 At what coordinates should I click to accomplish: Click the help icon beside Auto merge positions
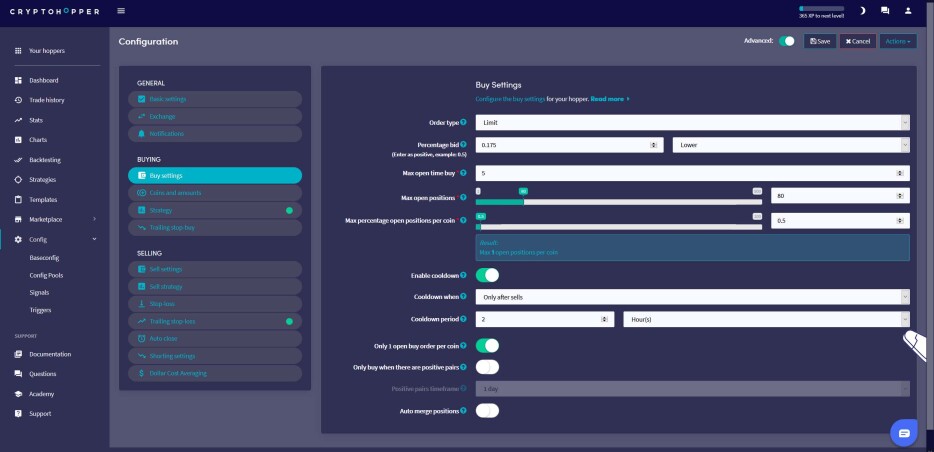[463, 411]
